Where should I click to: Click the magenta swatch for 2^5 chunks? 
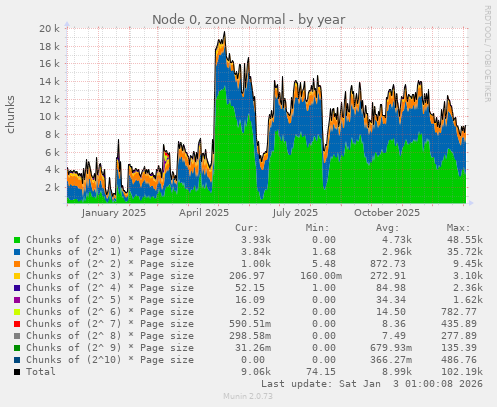pos(17,300)
